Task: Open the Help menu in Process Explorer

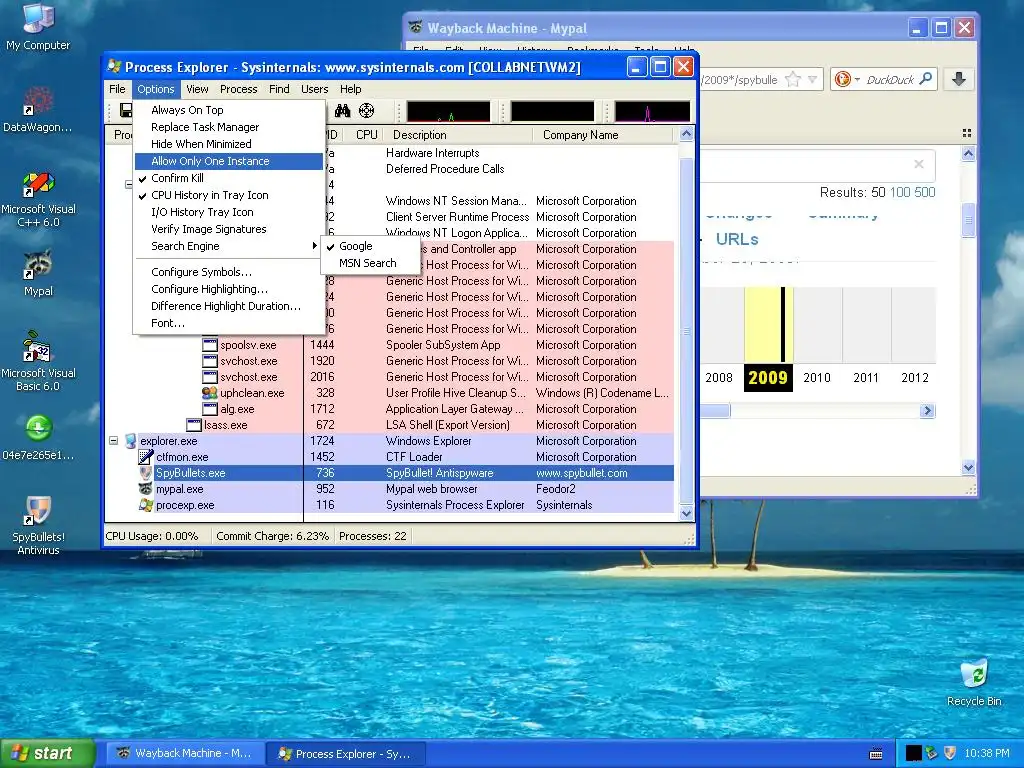Action: [350, 89]
